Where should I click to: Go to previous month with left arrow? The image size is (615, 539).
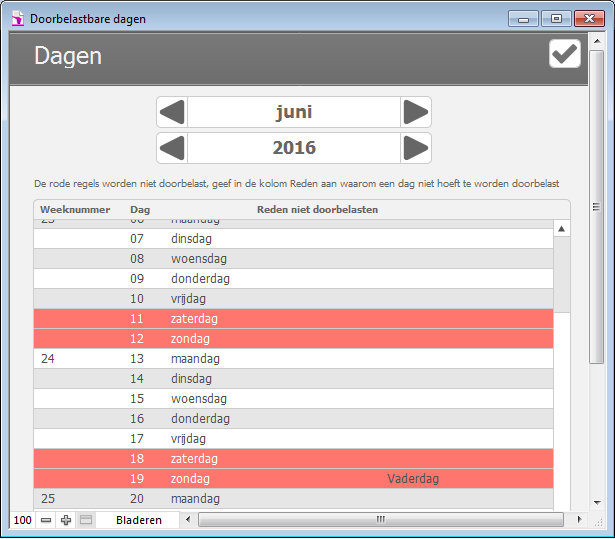click(172, 112)
